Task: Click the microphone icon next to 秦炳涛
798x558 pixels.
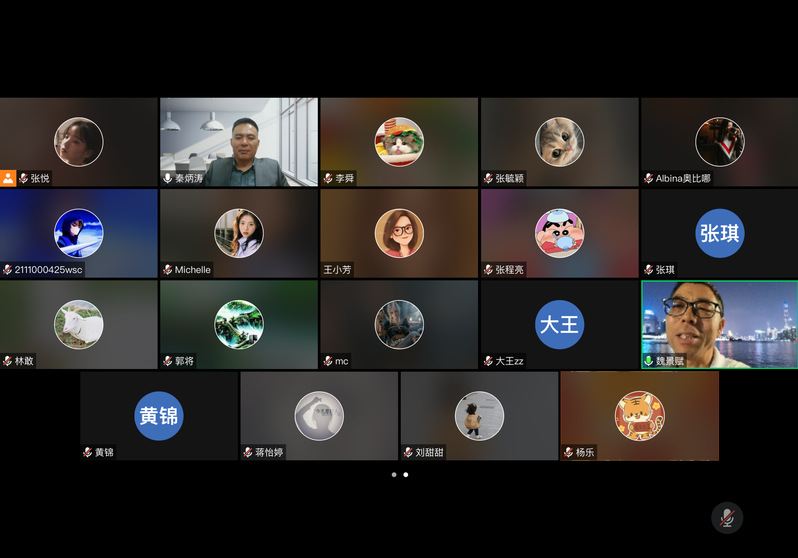Action: [x=168, y=178]
